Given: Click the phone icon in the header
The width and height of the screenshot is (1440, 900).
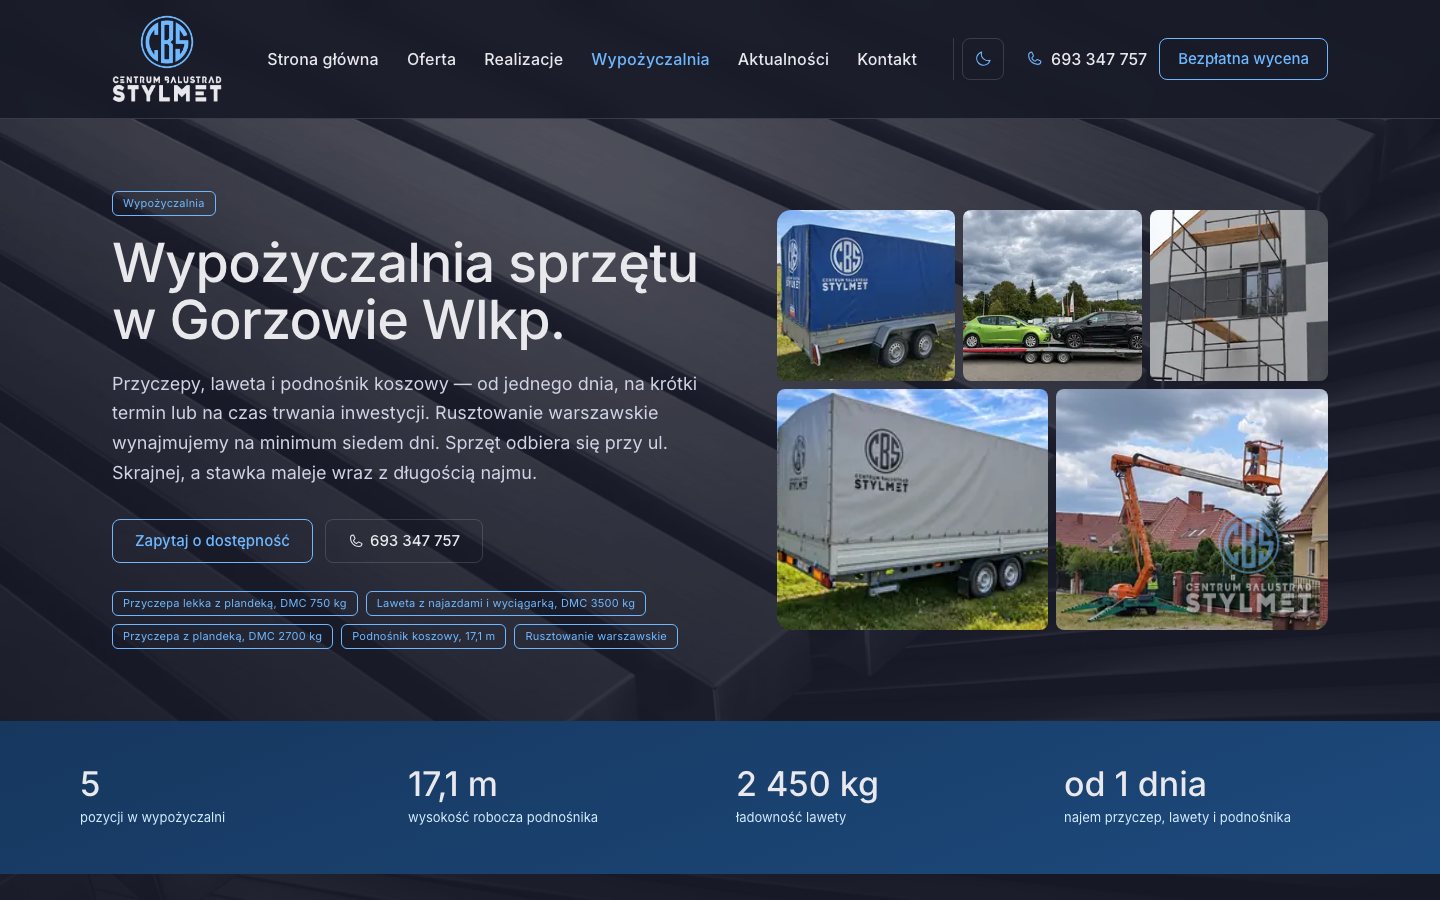Looking at the screenshot, I should pos(1034,59).
